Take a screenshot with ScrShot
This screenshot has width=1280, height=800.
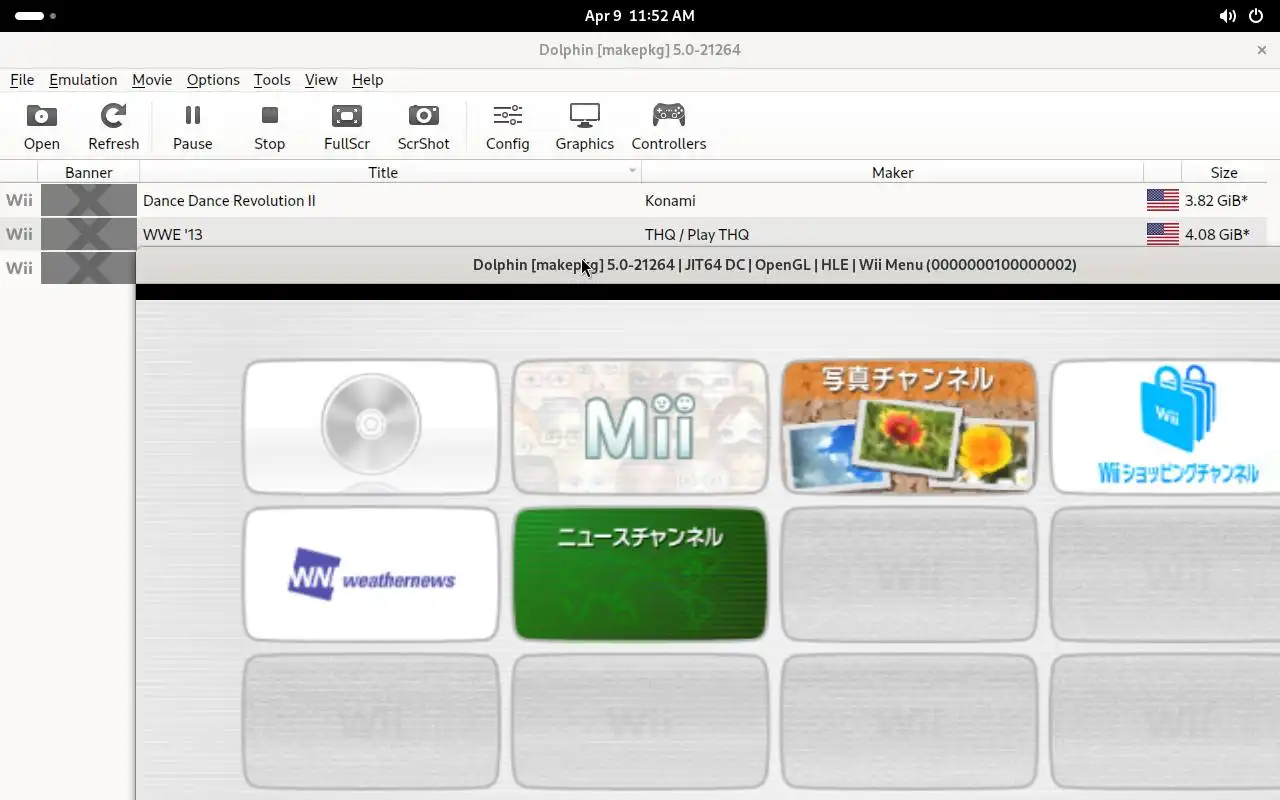[x=423, y=127]
